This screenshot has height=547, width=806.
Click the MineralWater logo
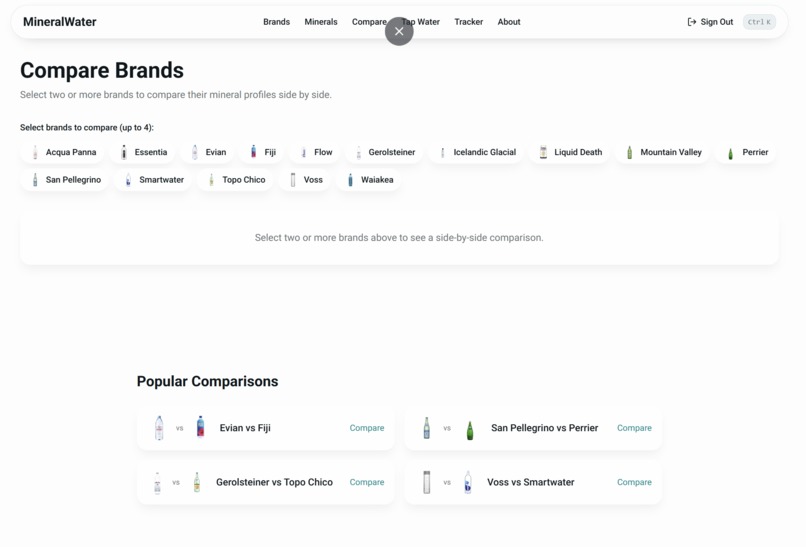click(60, 22)
